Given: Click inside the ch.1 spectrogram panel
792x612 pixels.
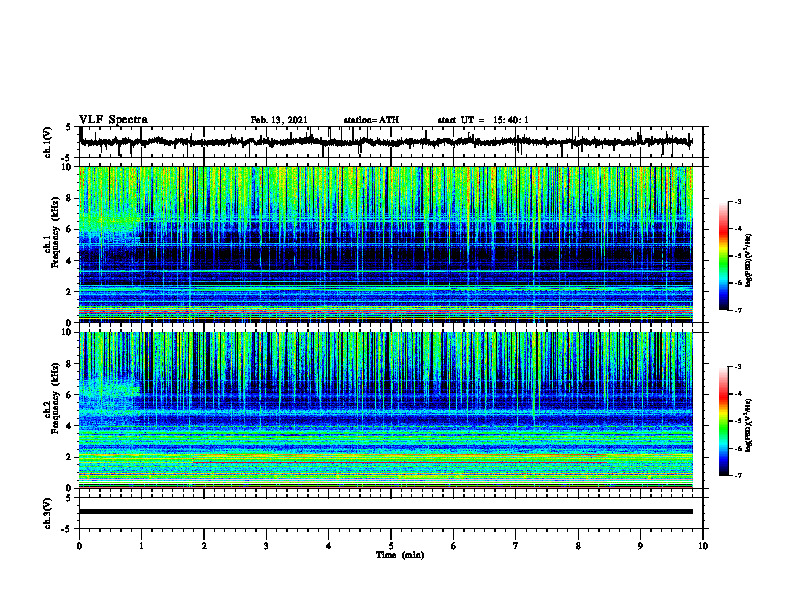Looking at the screenshot, I should click(385, 244).
